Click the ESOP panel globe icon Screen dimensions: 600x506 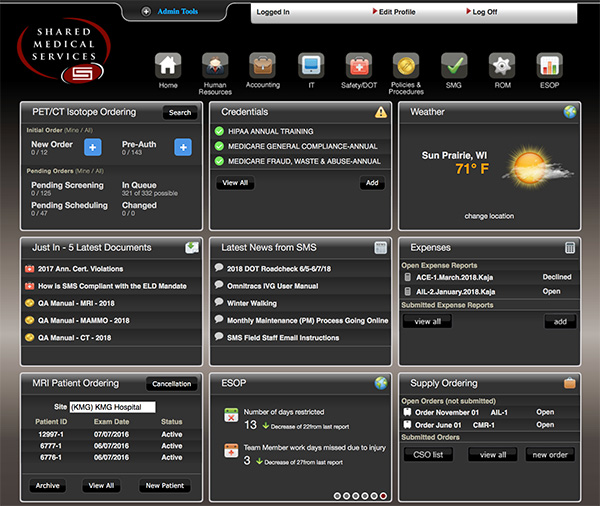(381, 383)
